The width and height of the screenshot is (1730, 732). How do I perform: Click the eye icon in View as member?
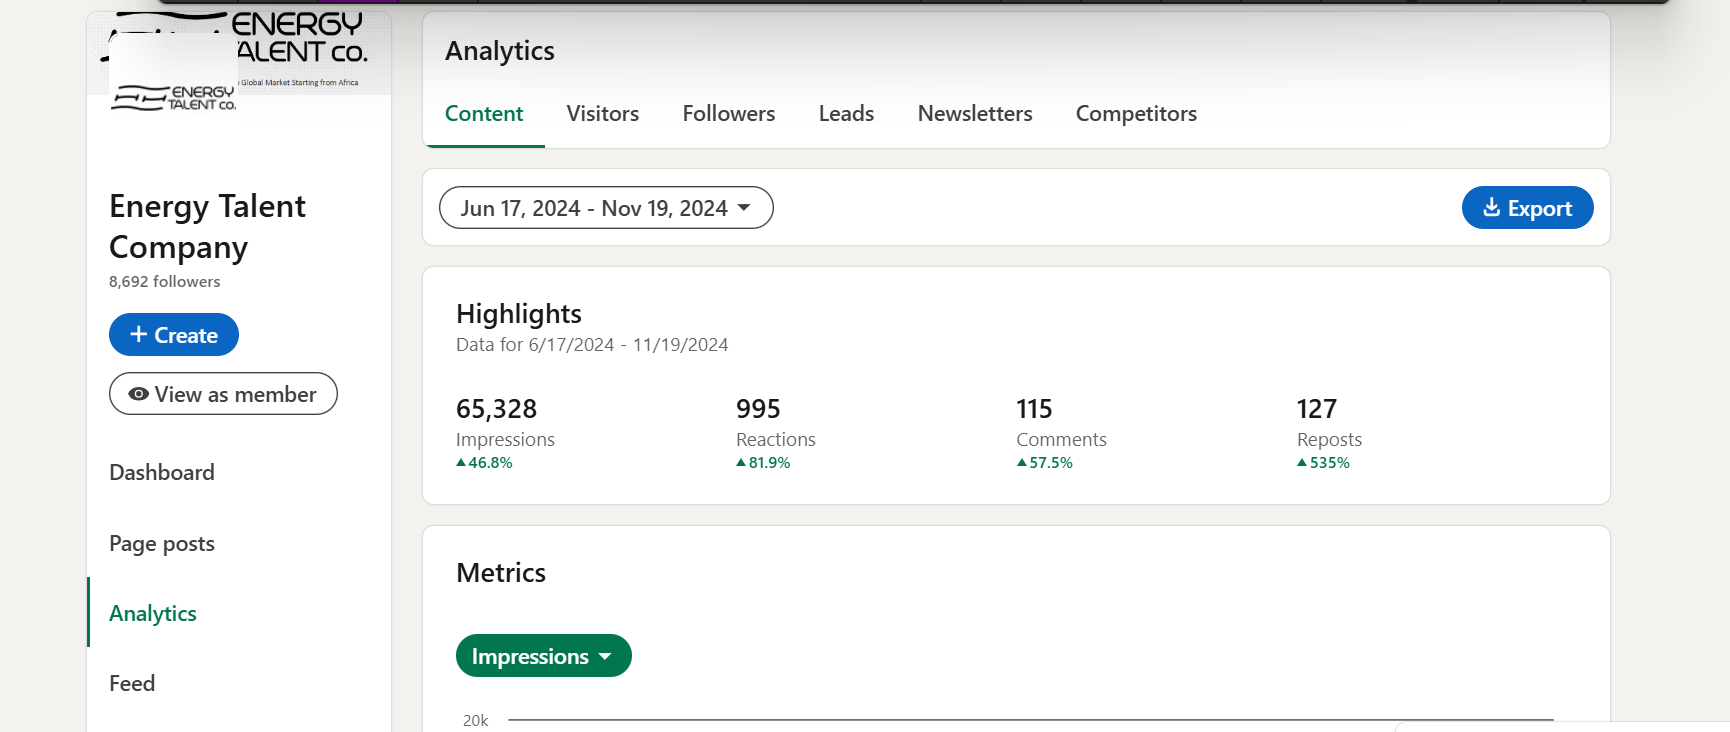[x=139, y=394]
